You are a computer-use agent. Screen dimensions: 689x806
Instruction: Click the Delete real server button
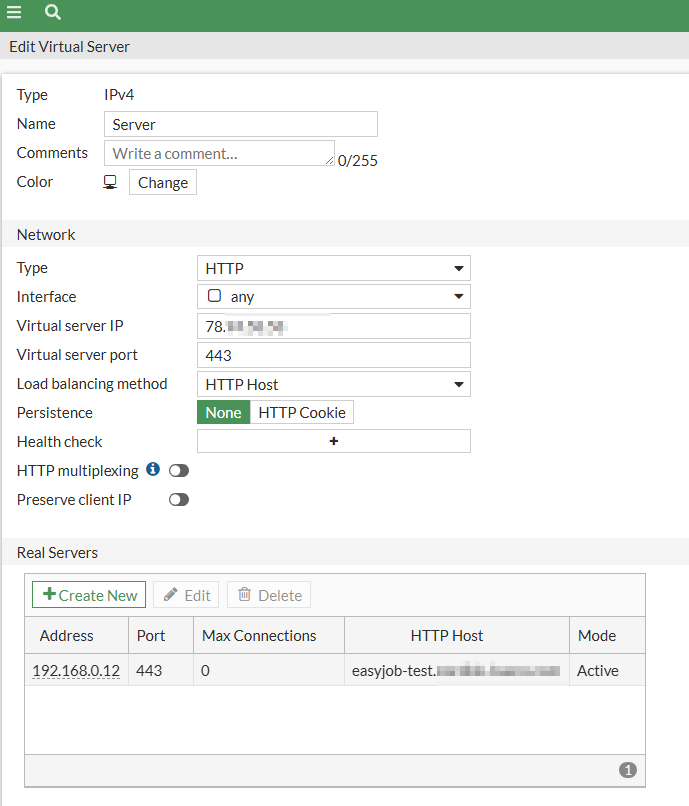269,595
